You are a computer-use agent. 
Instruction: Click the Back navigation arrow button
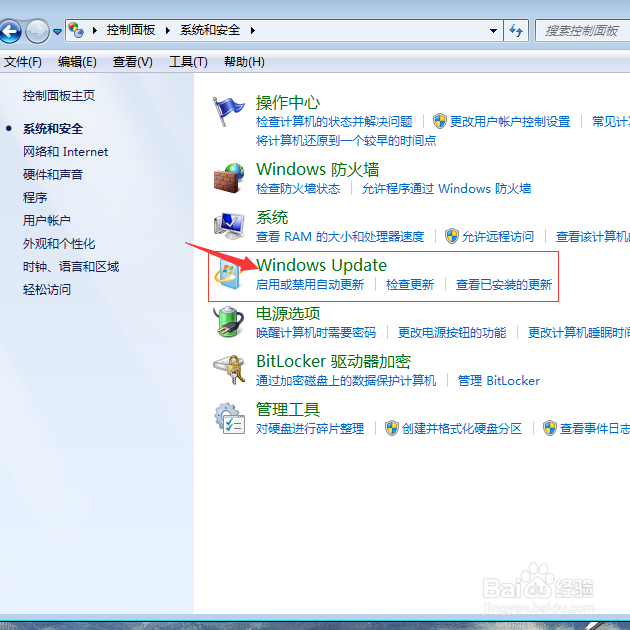(x=10, y=31)
